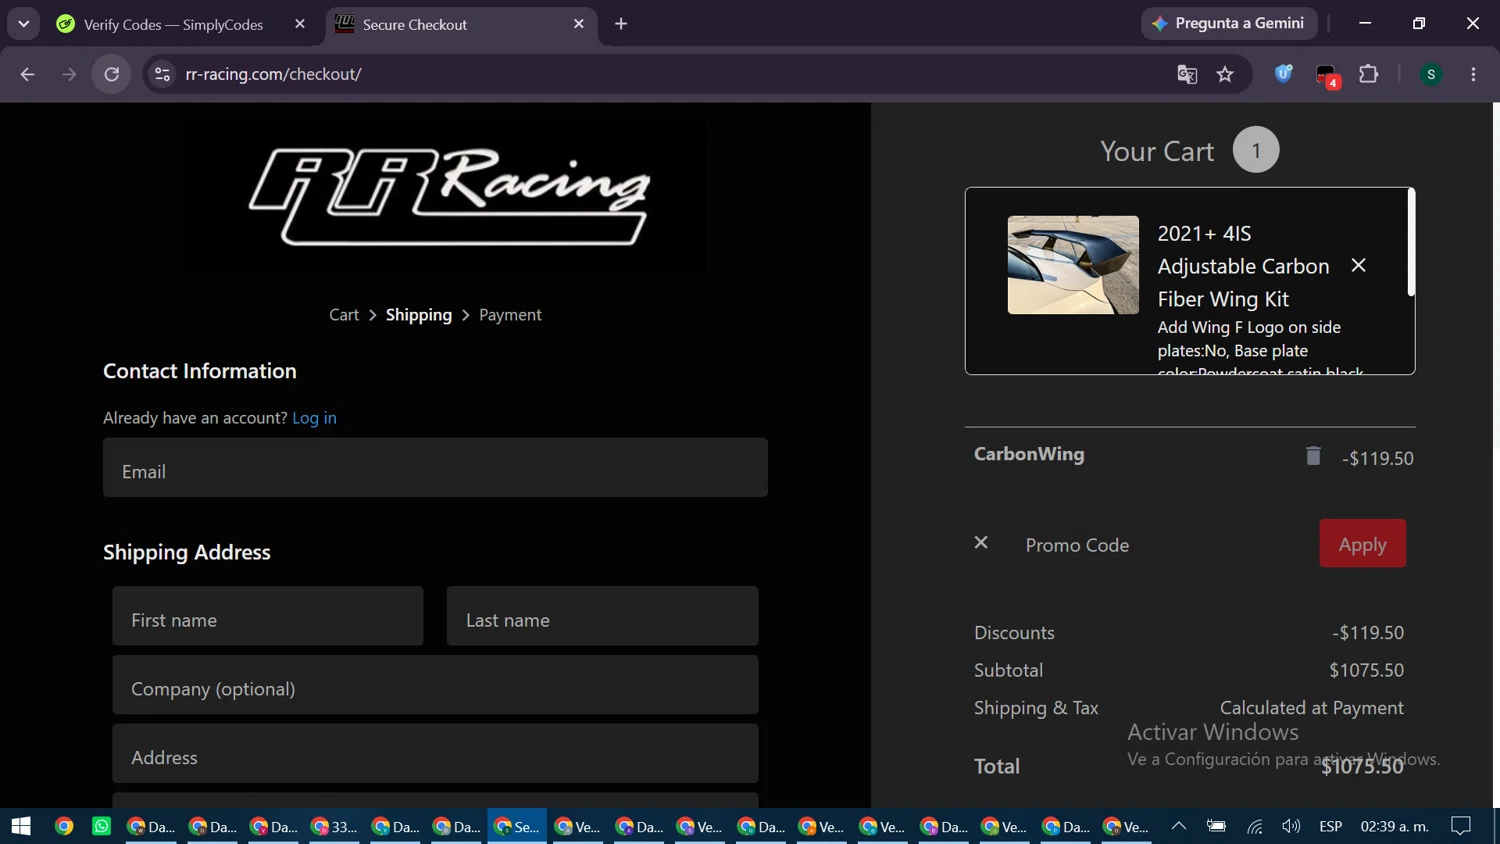Delete the CarbonWing coupon with trash icon

coord(1313,456)
